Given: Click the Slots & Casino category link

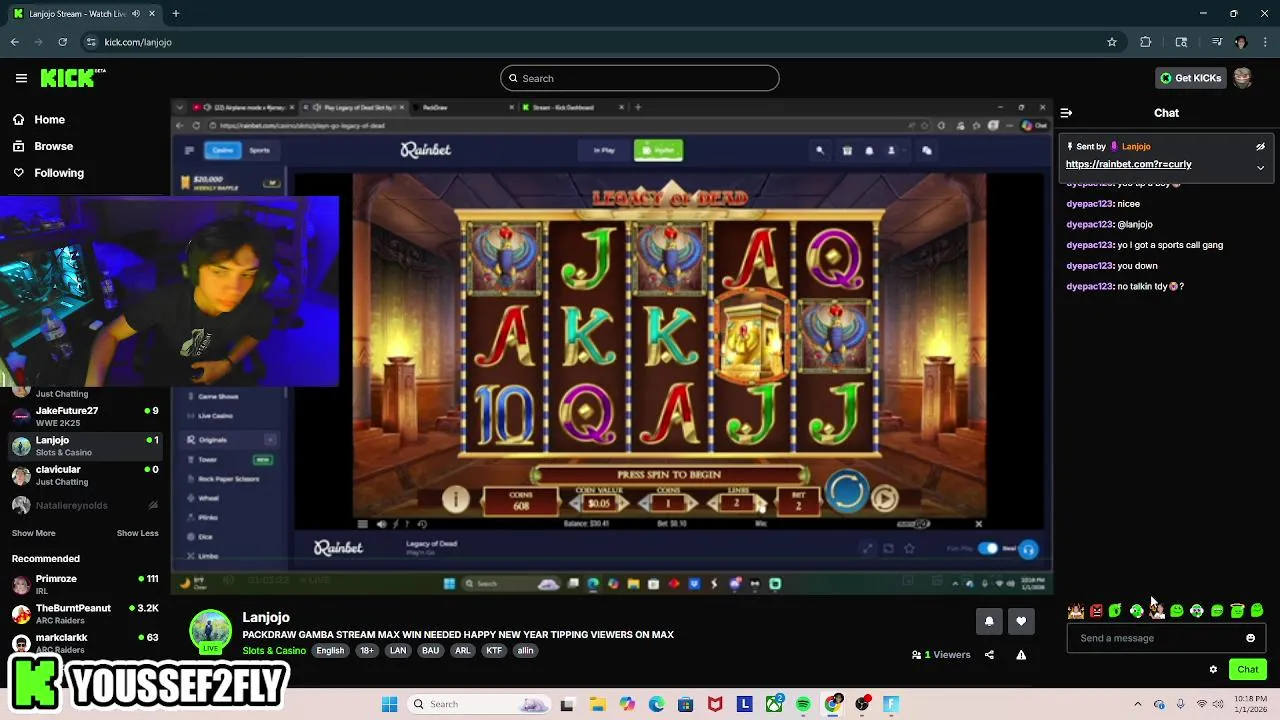Looking at the screenshot, I should pos(274,651).
